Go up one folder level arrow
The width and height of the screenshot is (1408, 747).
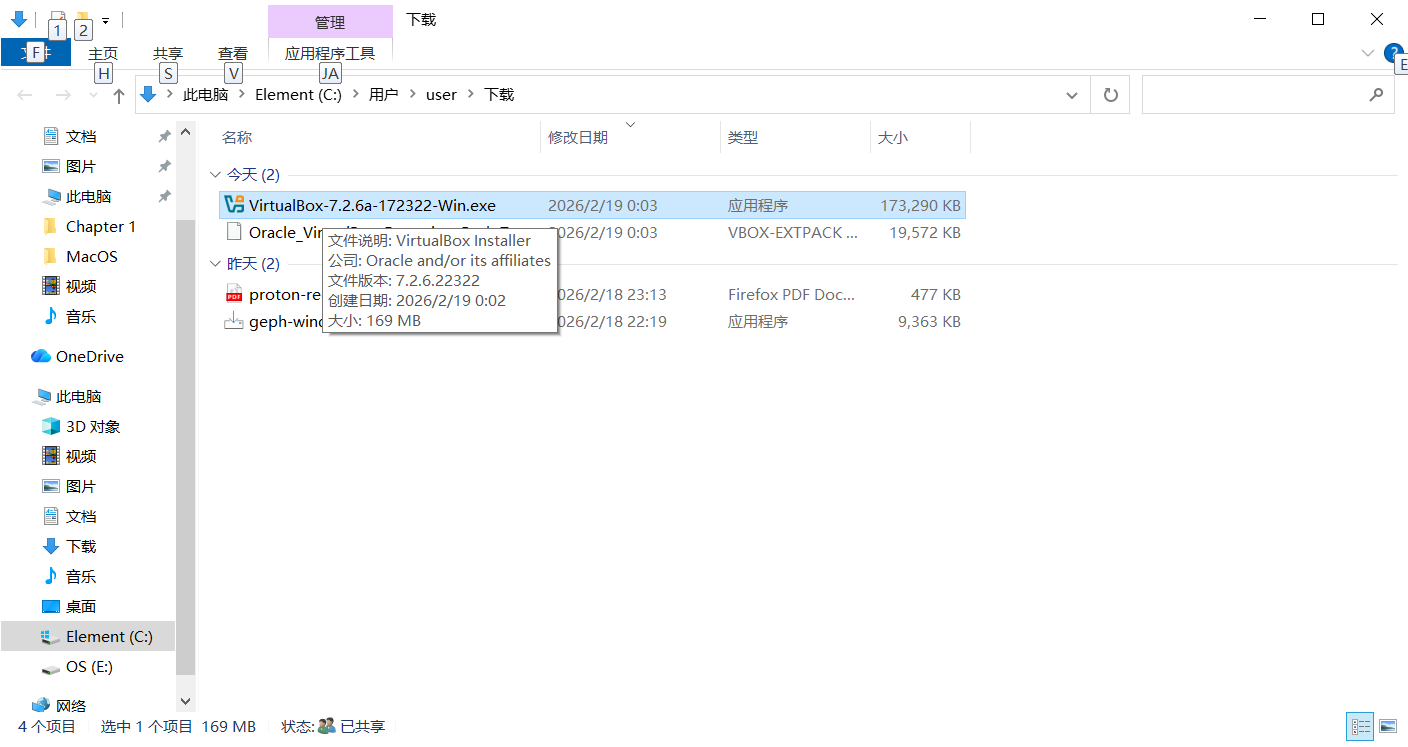click(119, 95)
